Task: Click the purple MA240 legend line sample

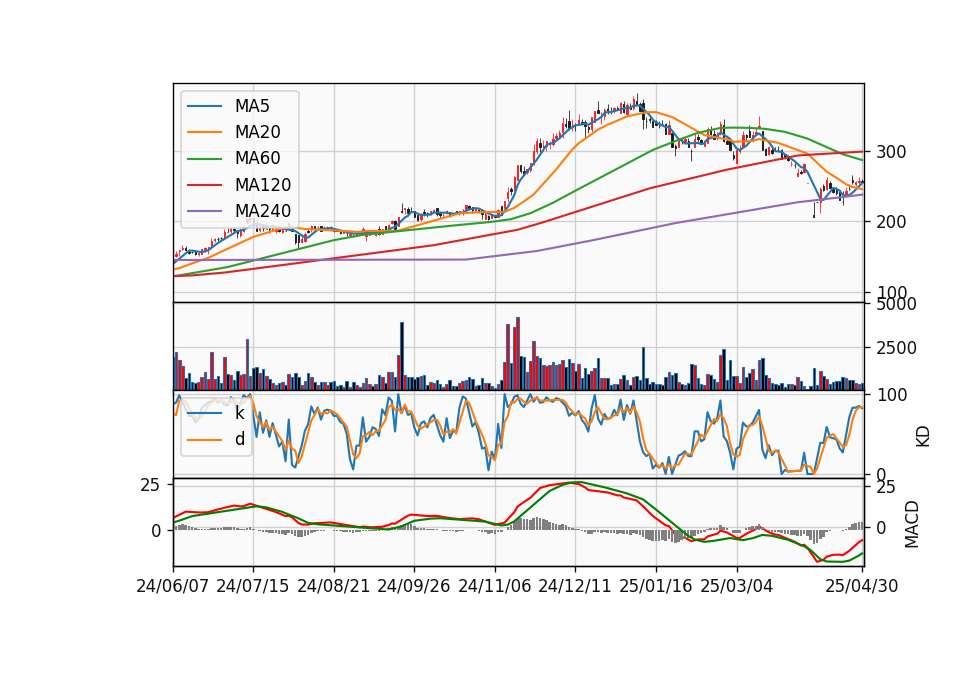Action: [205, 211]
